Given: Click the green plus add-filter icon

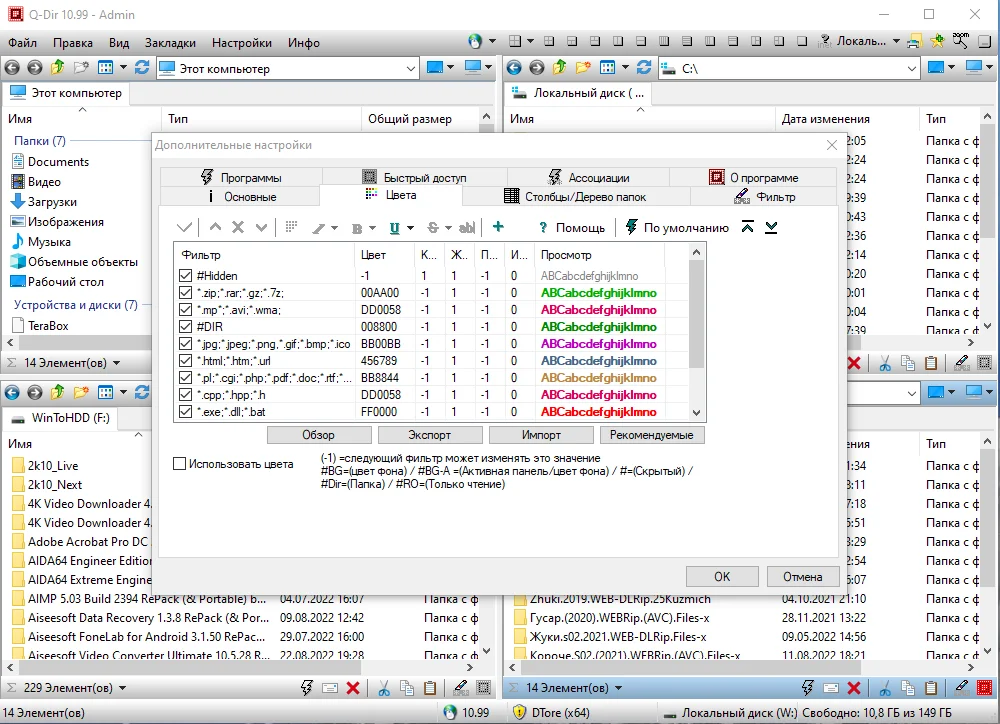Looking at the screenshot, I should (x=498, y=227).
